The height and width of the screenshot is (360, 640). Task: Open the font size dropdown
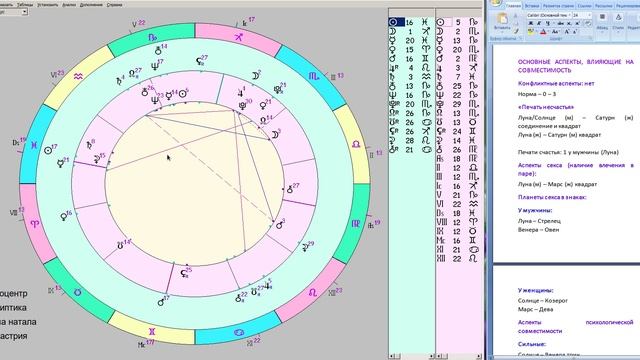(589, 15)
